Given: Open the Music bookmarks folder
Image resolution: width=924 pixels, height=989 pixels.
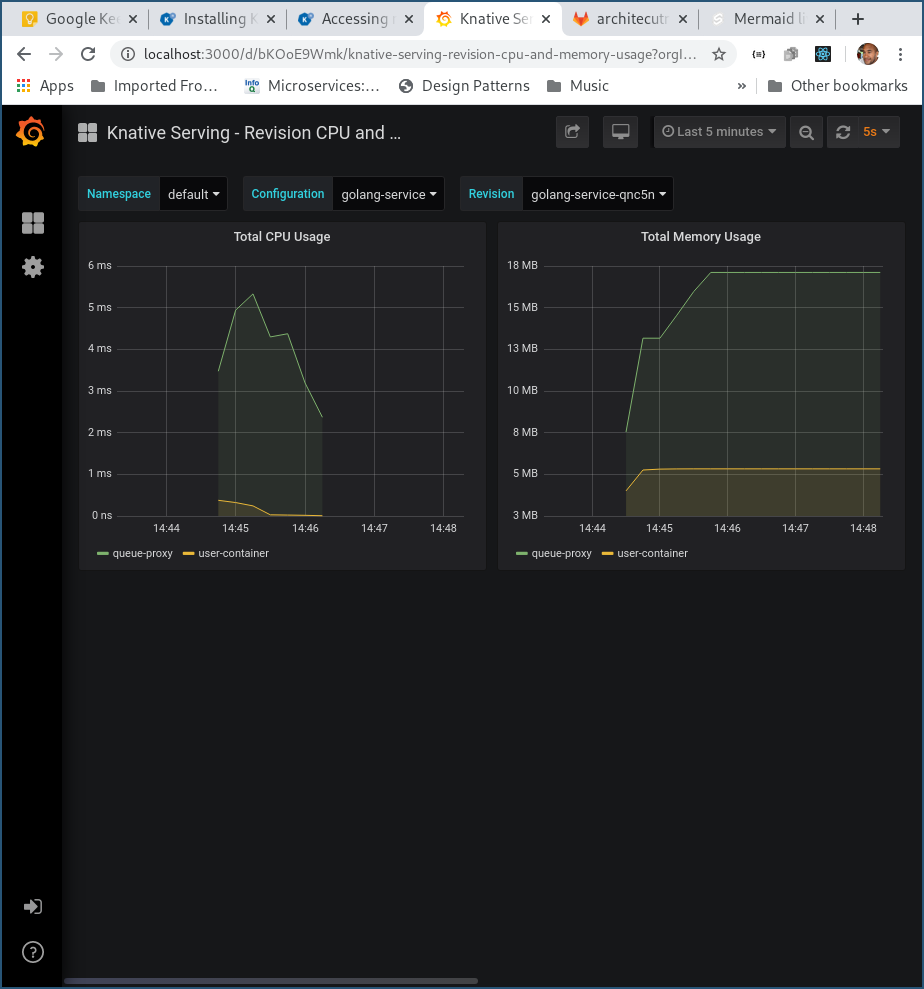Looking at the screenshot, I should pos(578,86).
